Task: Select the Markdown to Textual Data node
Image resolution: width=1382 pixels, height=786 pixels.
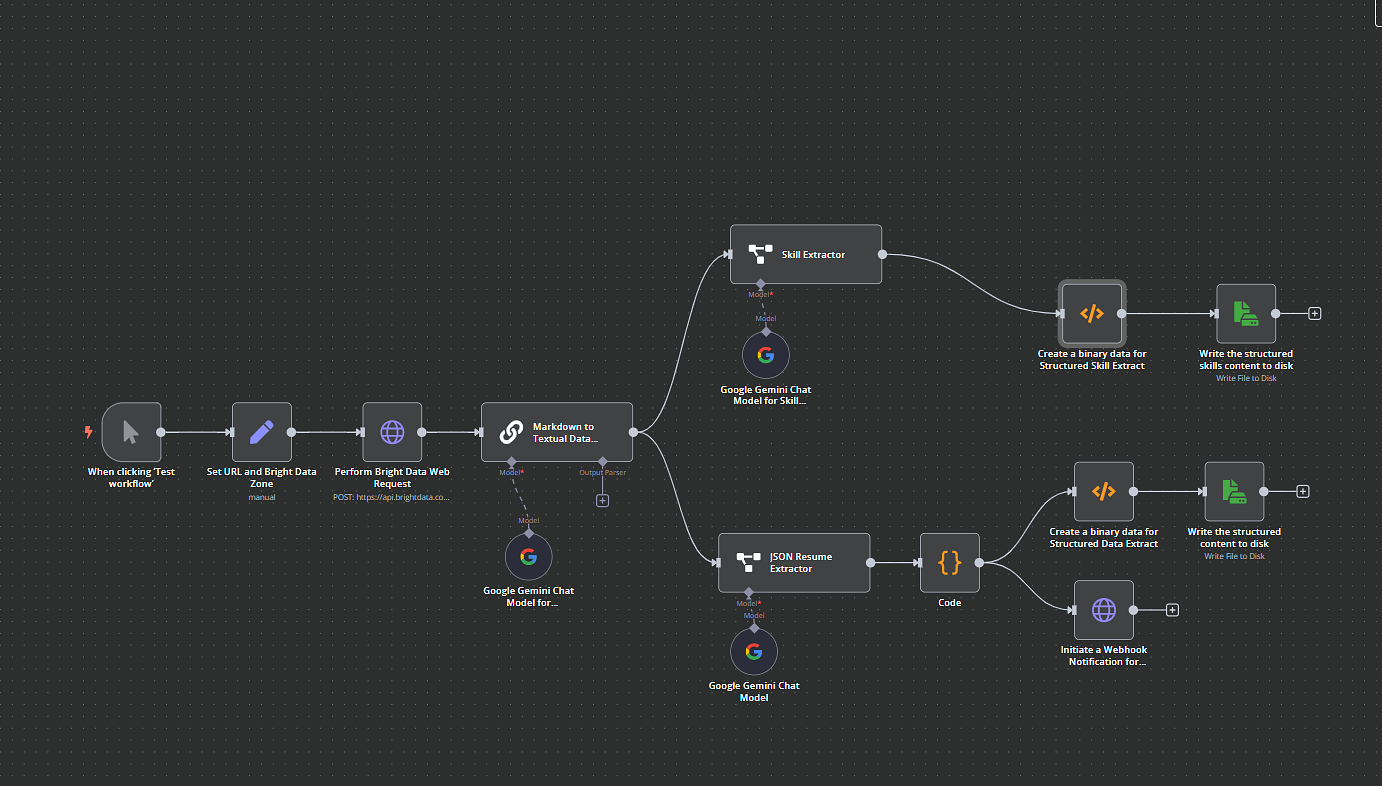Action: (x=556, y=432)
